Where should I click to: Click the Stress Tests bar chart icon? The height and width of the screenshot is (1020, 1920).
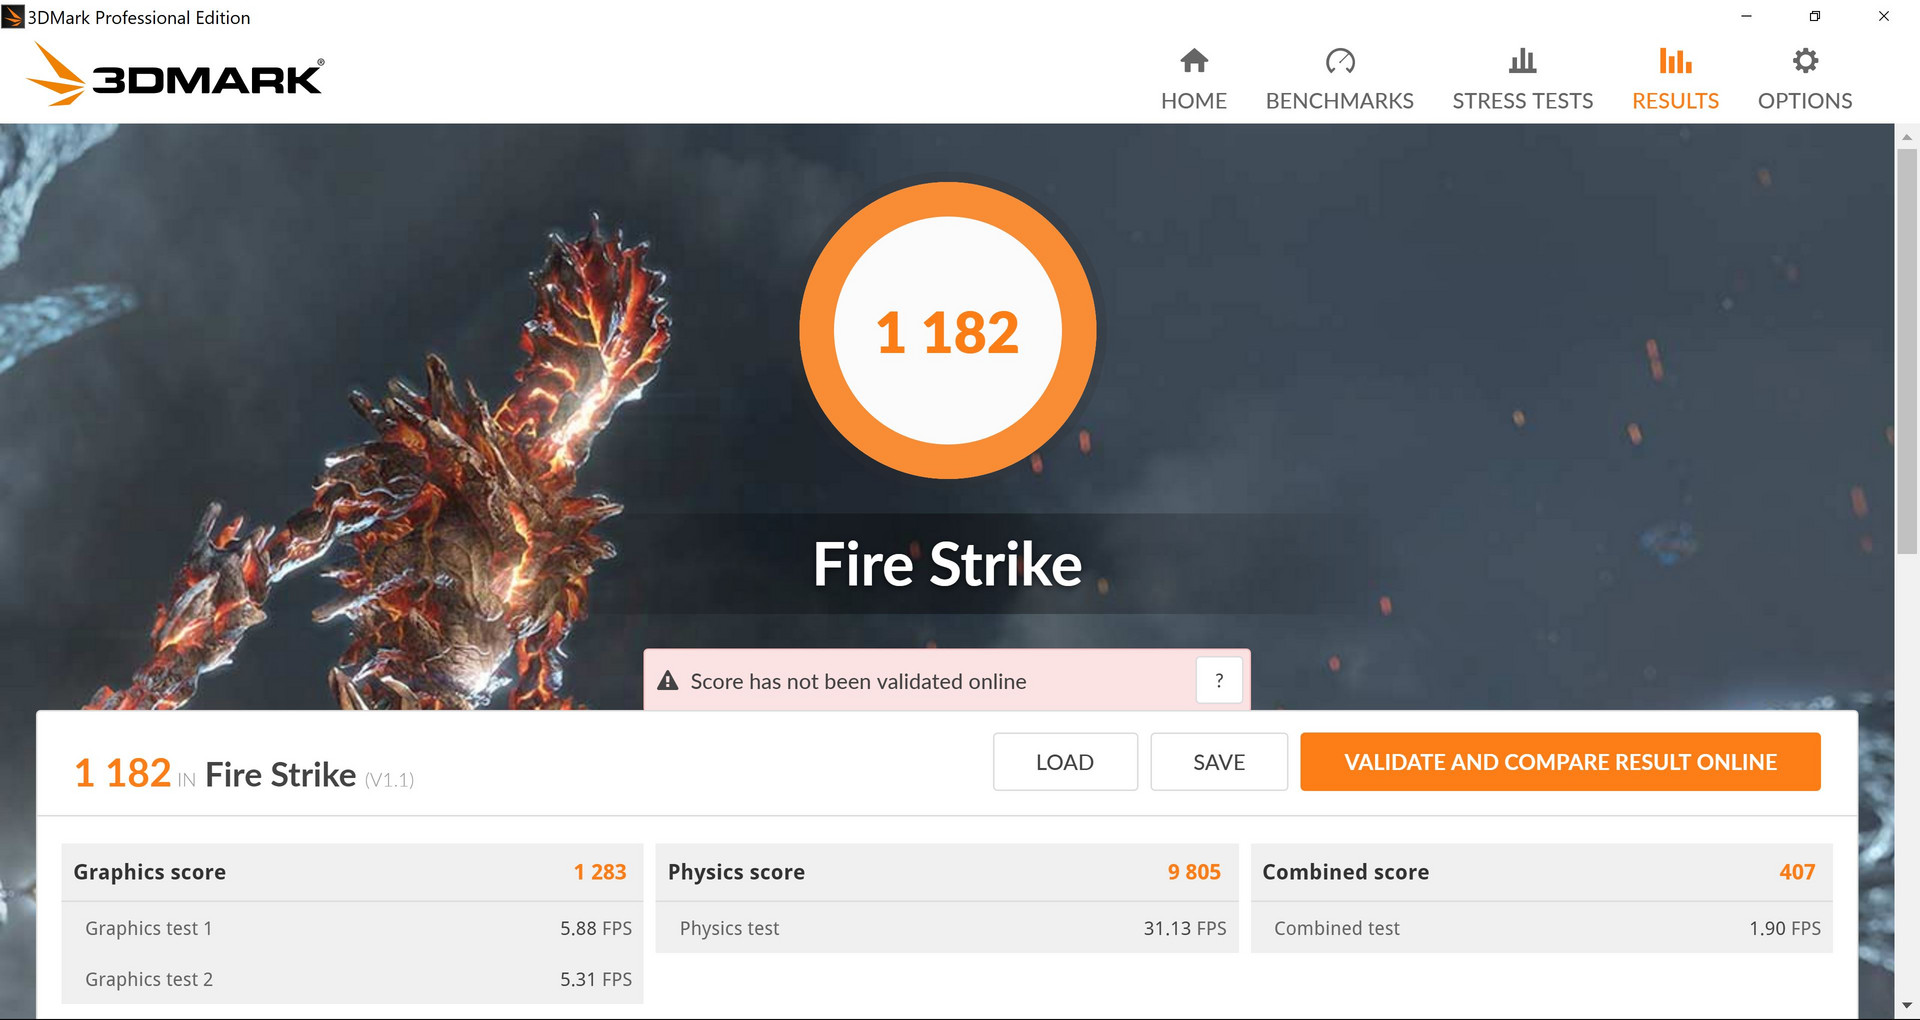[x=1522, y=61]
